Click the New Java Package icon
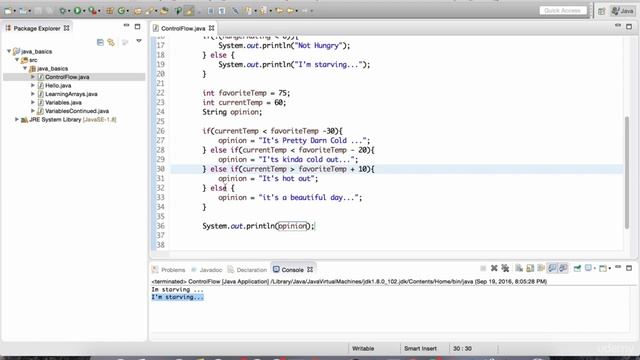 tap(109, 11)
